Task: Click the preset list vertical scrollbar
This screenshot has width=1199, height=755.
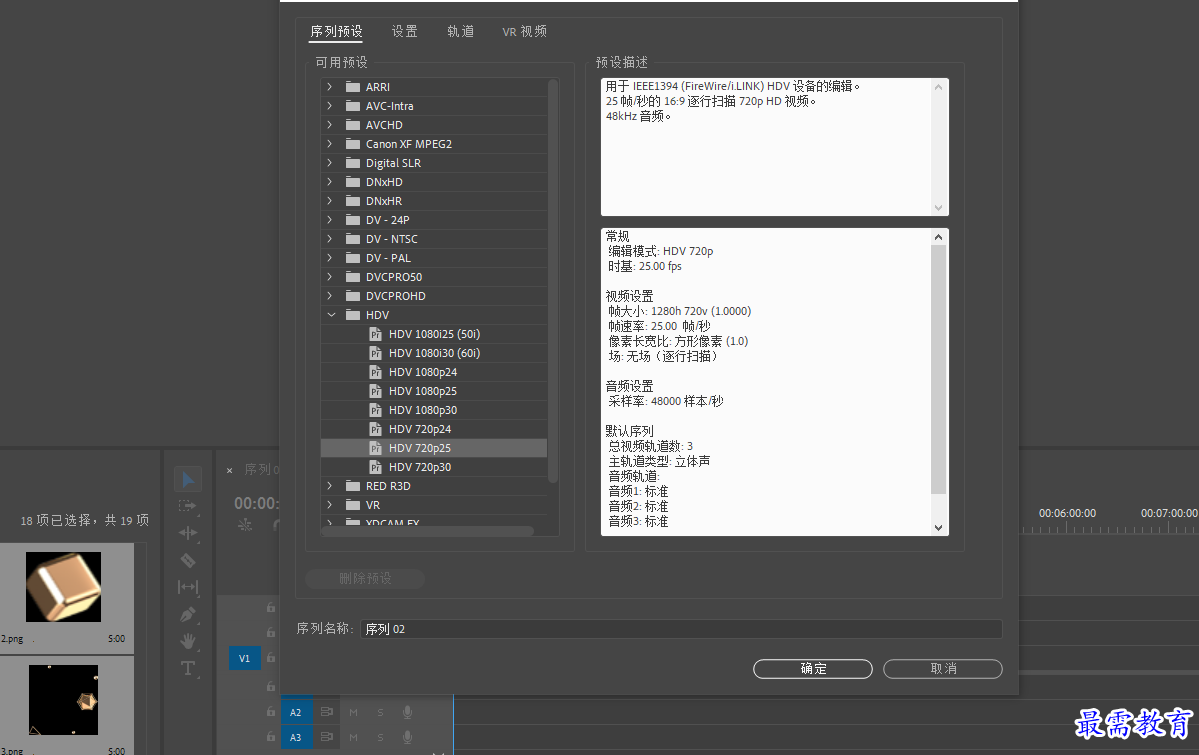Action: (553, 281)
